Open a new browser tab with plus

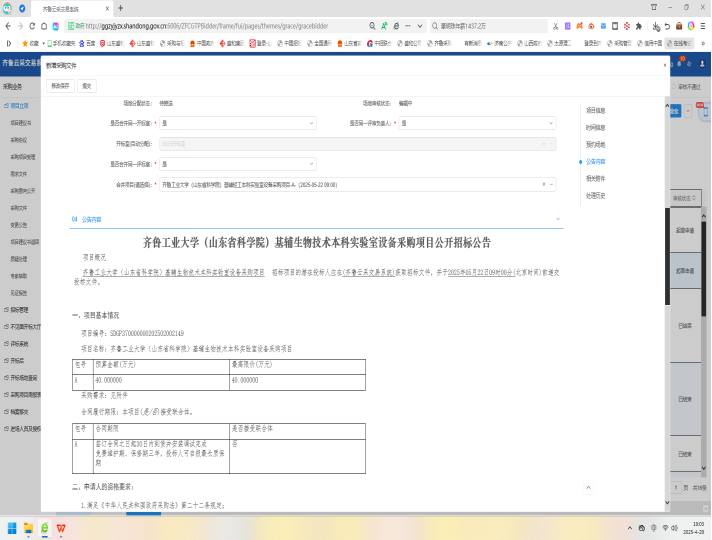120,8
